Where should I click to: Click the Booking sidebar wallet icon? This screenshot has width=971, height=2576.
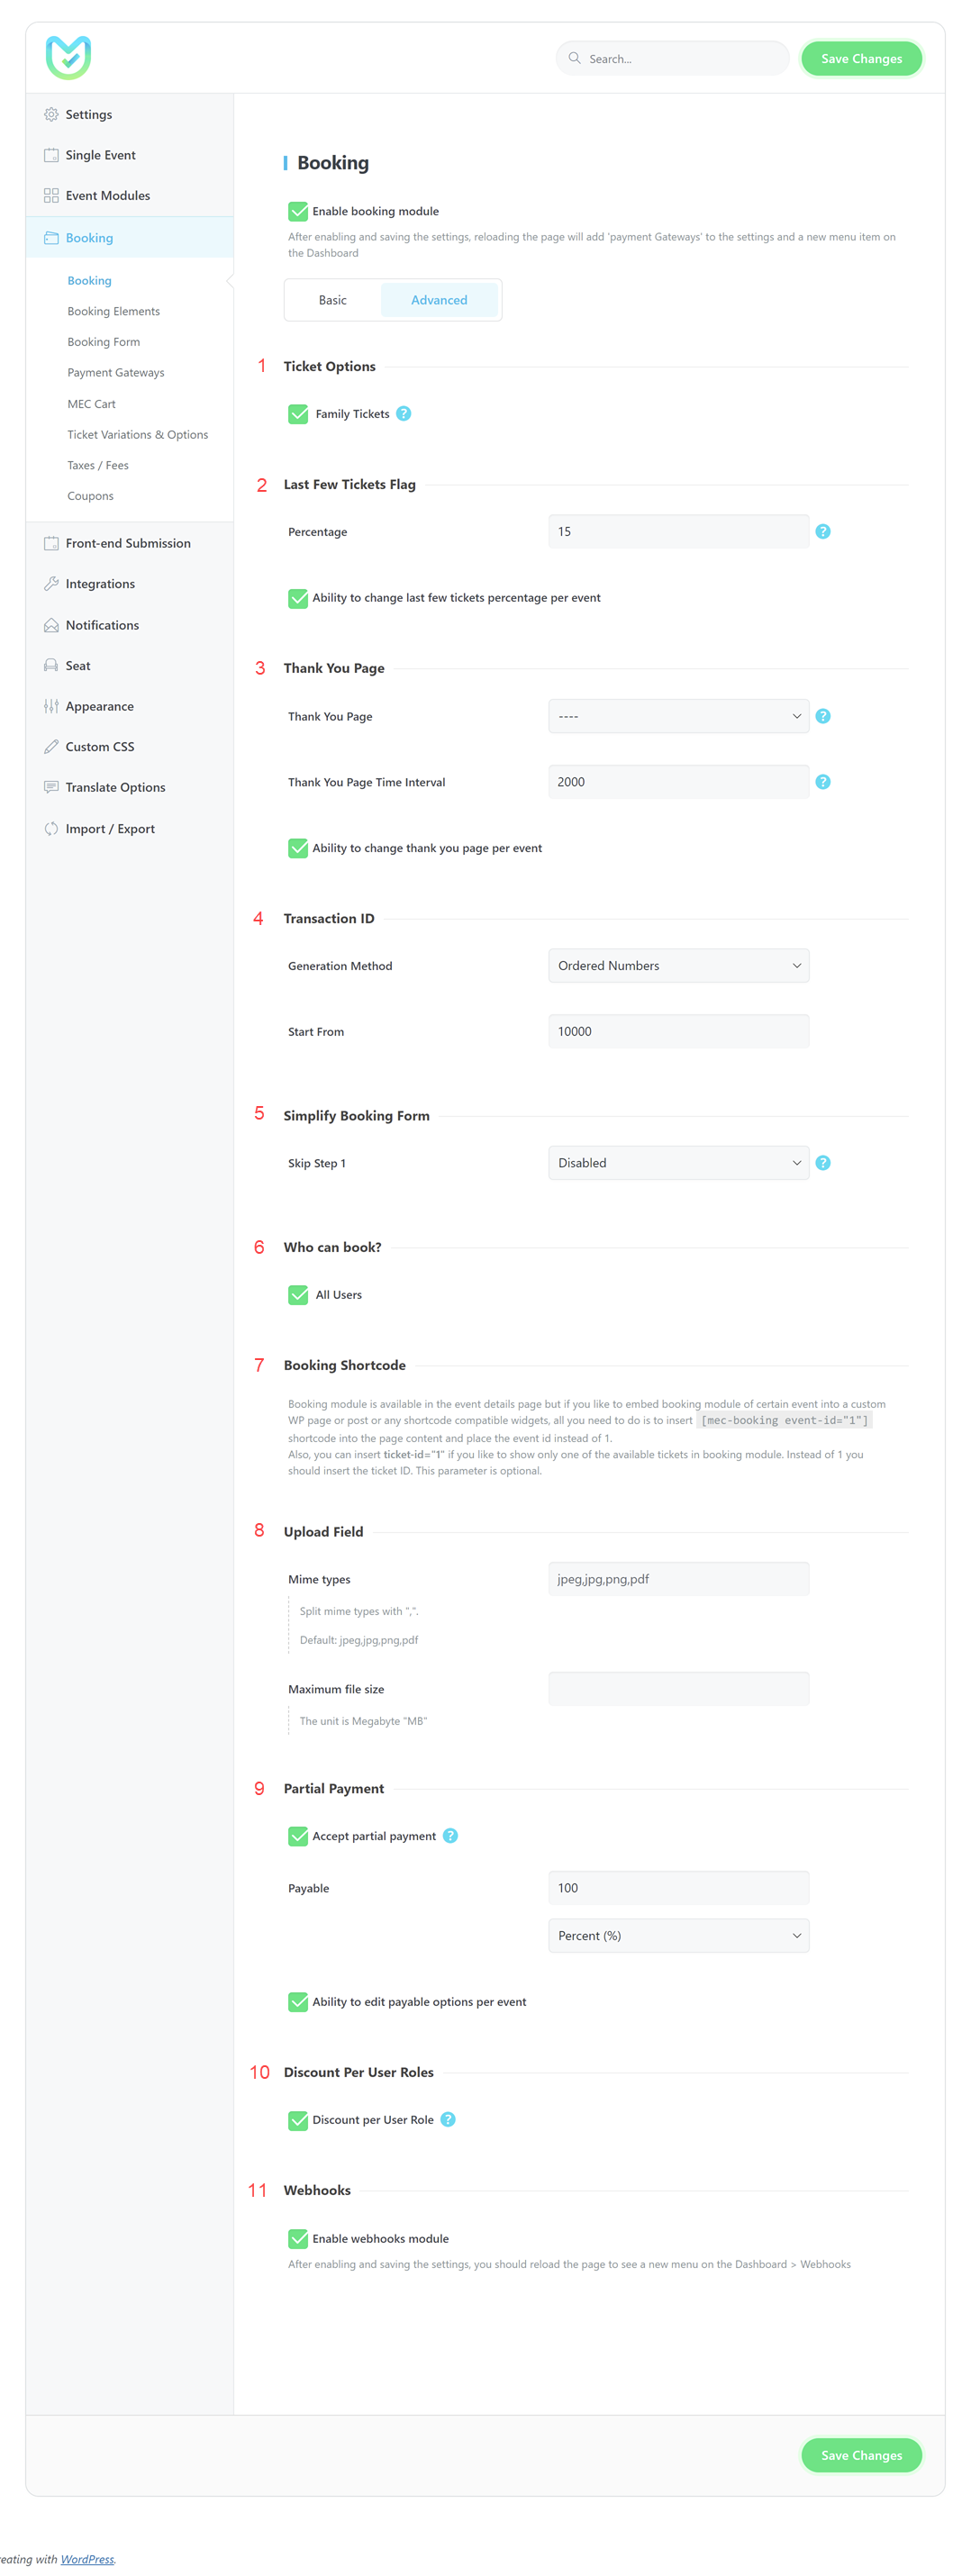(51, 238)
